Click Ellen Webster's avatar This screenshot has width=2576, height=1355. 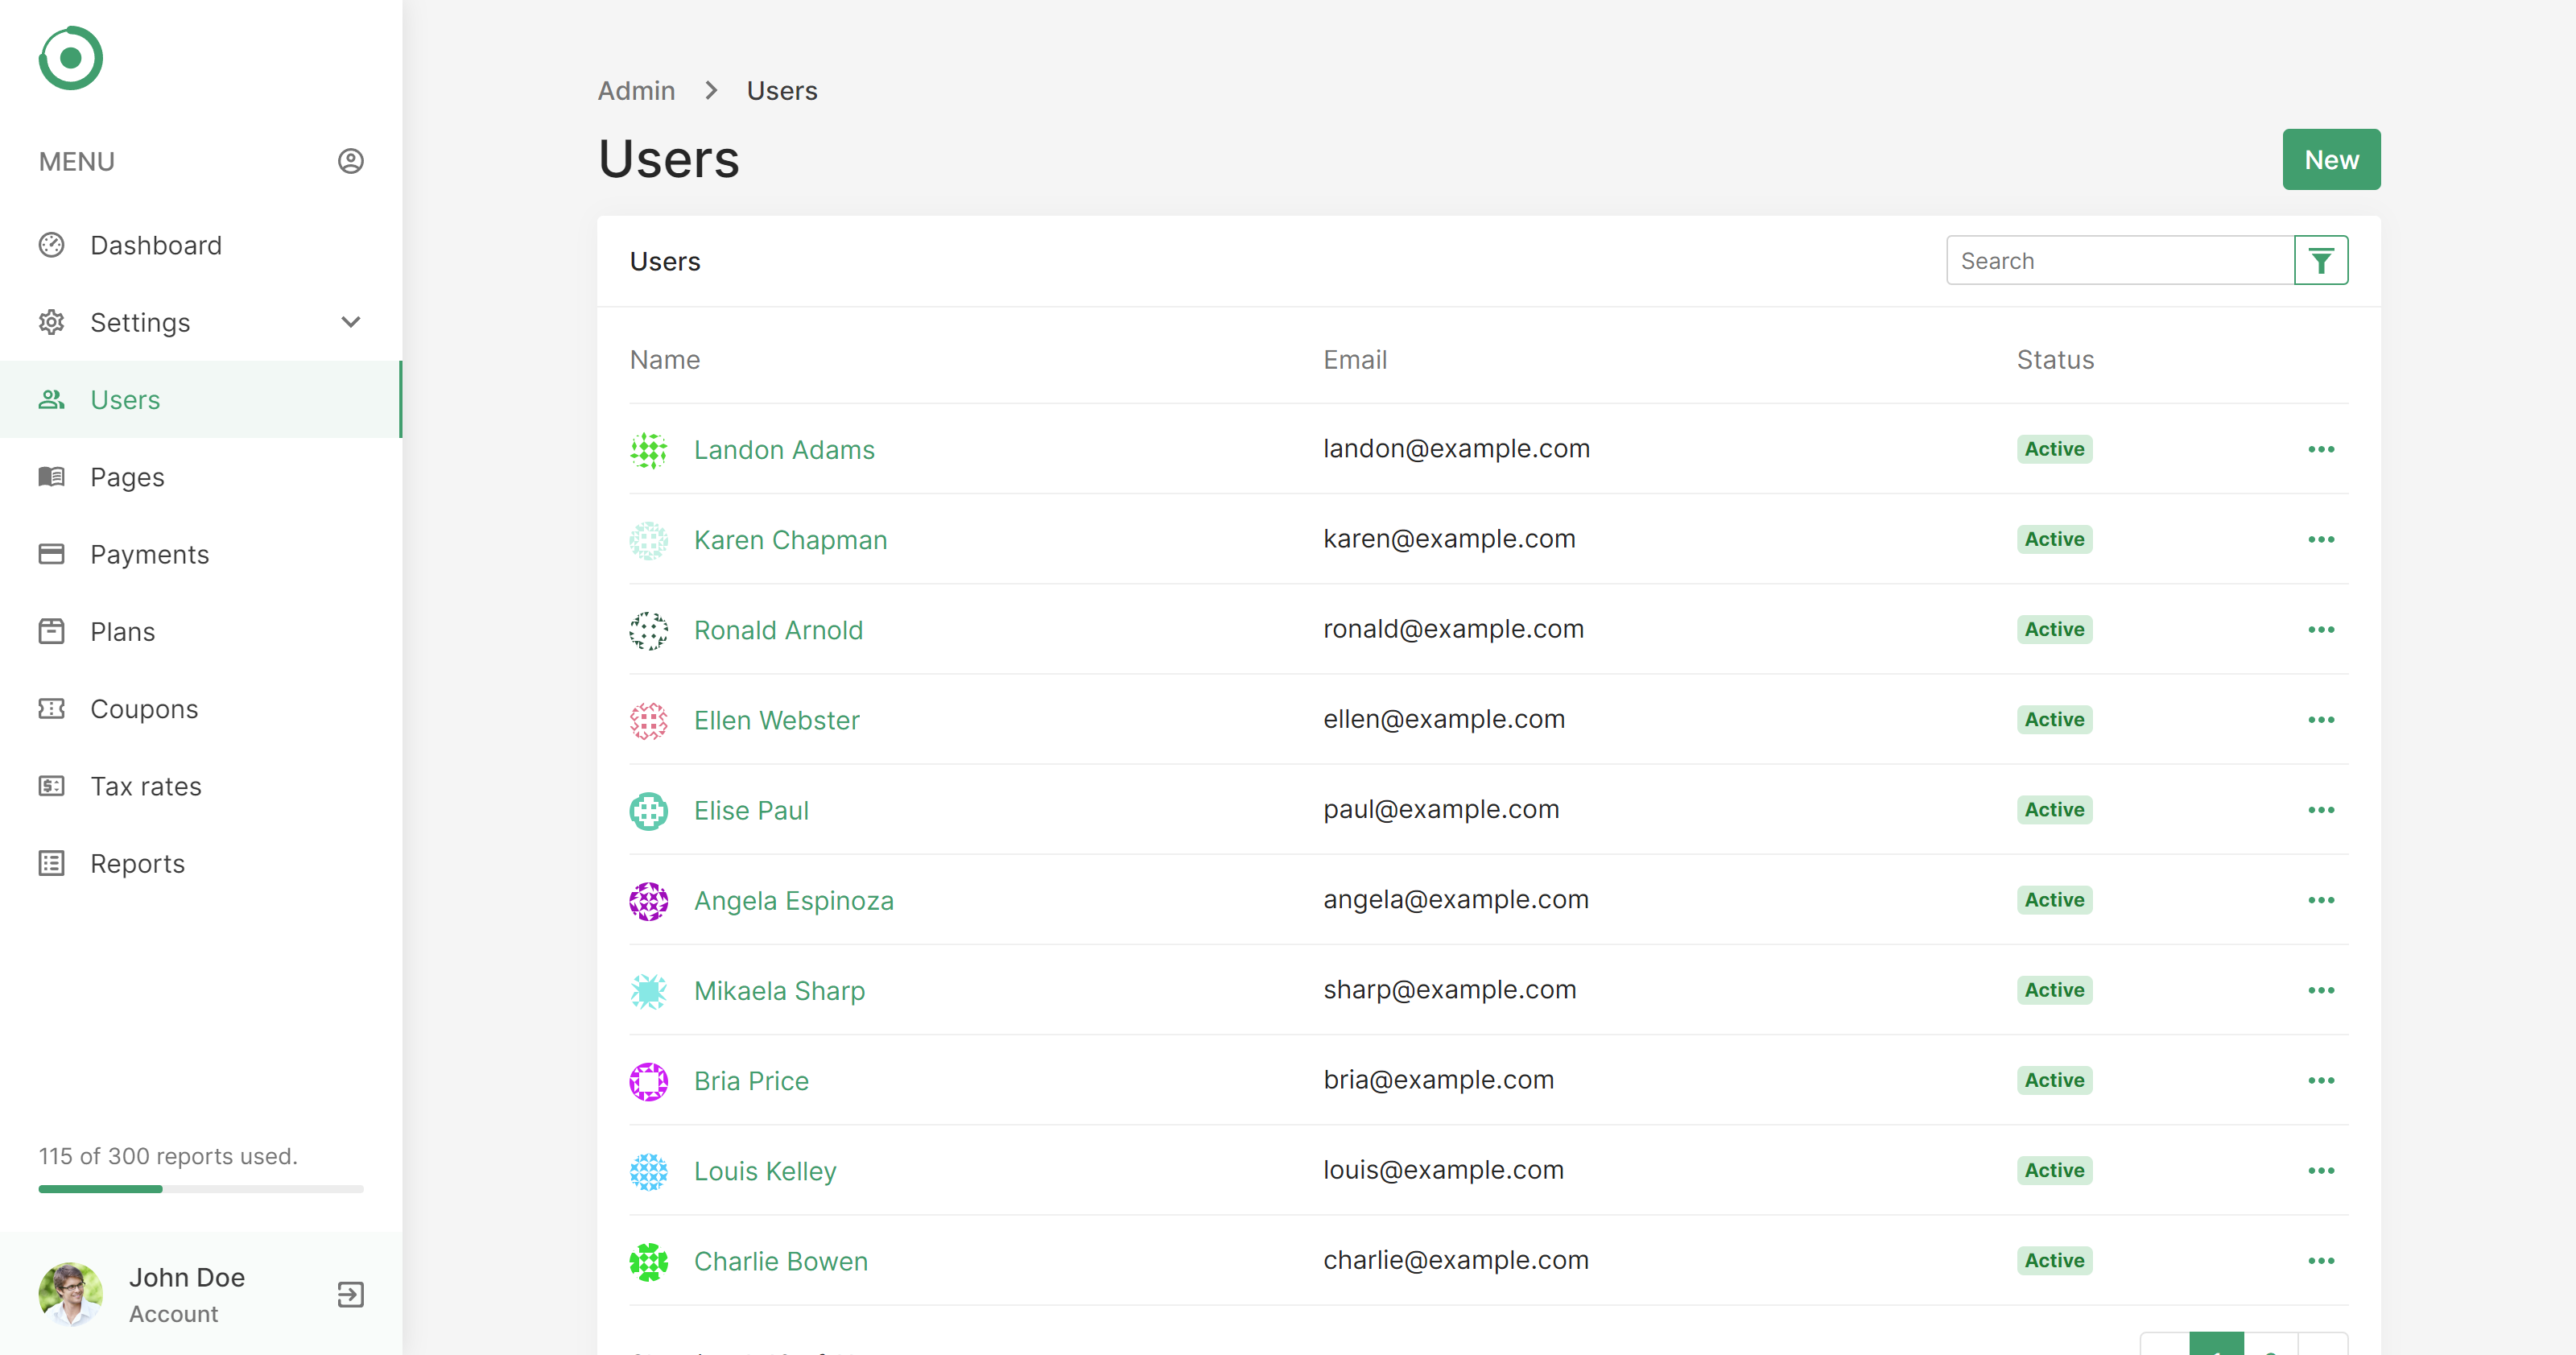point(648,720)
